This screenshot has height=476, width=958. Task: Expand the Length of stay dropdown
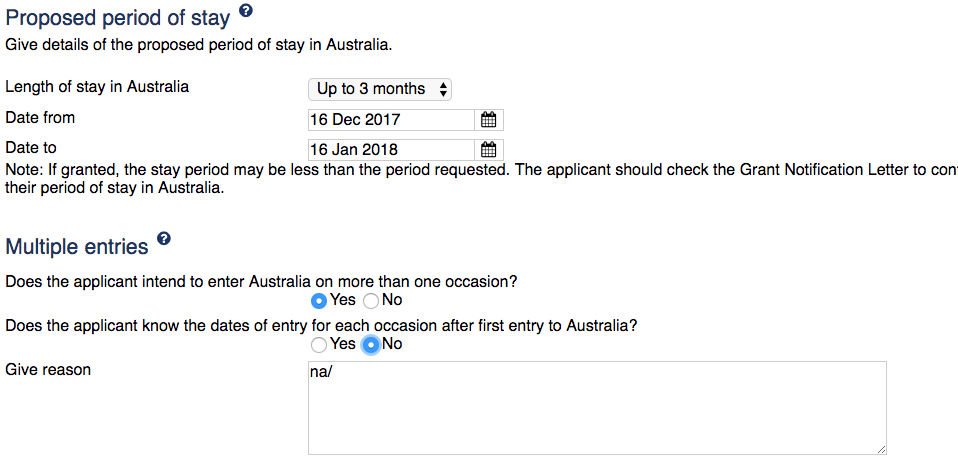[x=380, y=89]
